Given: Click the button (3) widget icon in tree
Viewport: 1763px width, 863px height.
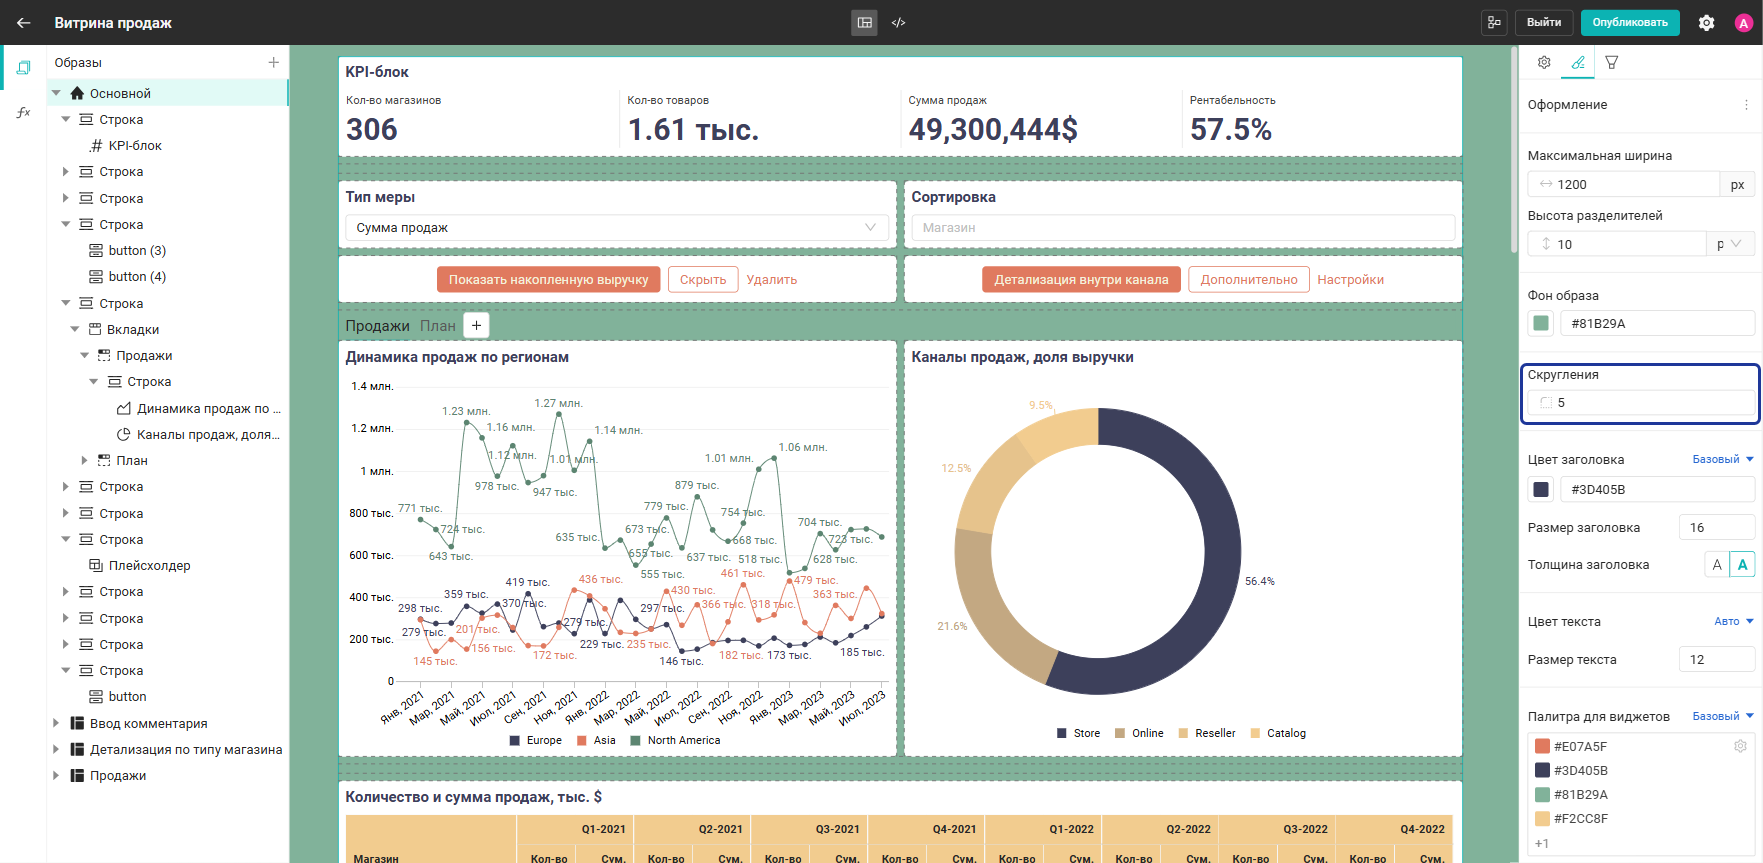Looking at the screenshot, I should coord(96,250).
